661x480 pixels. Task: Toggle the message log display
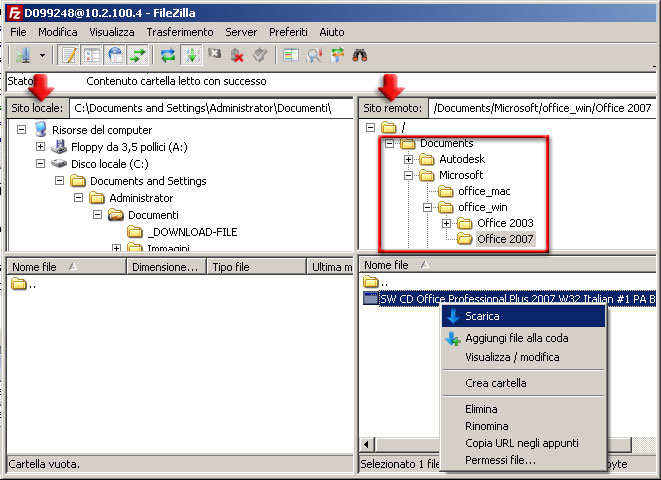(69, 55)
